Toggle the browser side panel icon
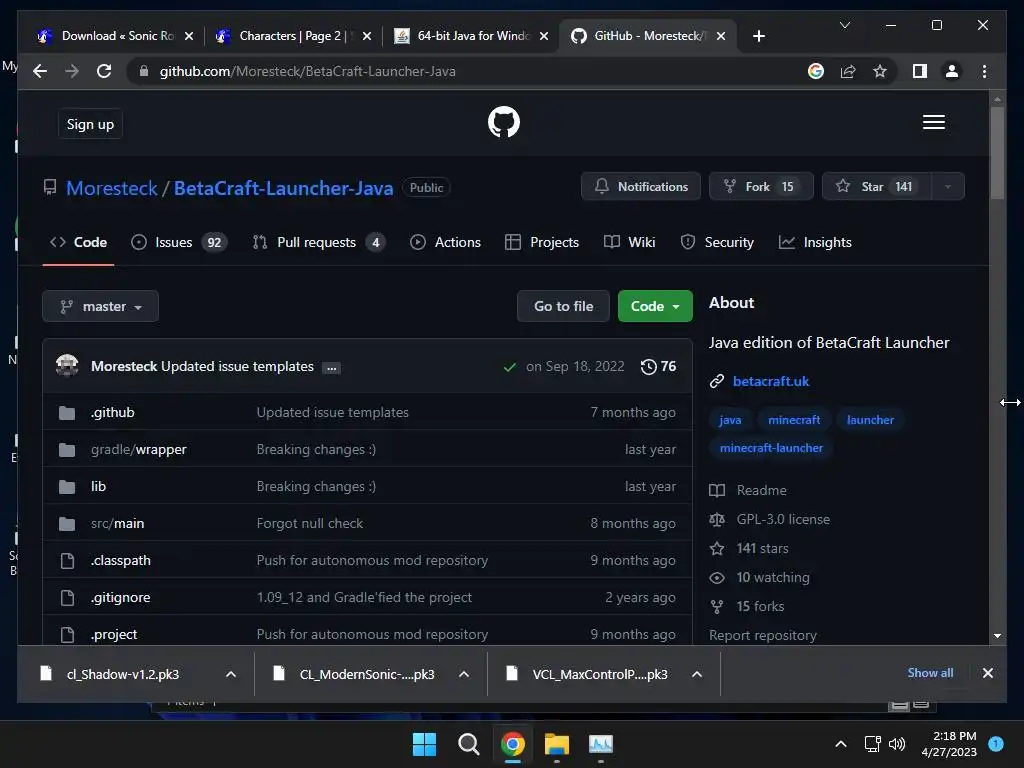 click(920, 71)
